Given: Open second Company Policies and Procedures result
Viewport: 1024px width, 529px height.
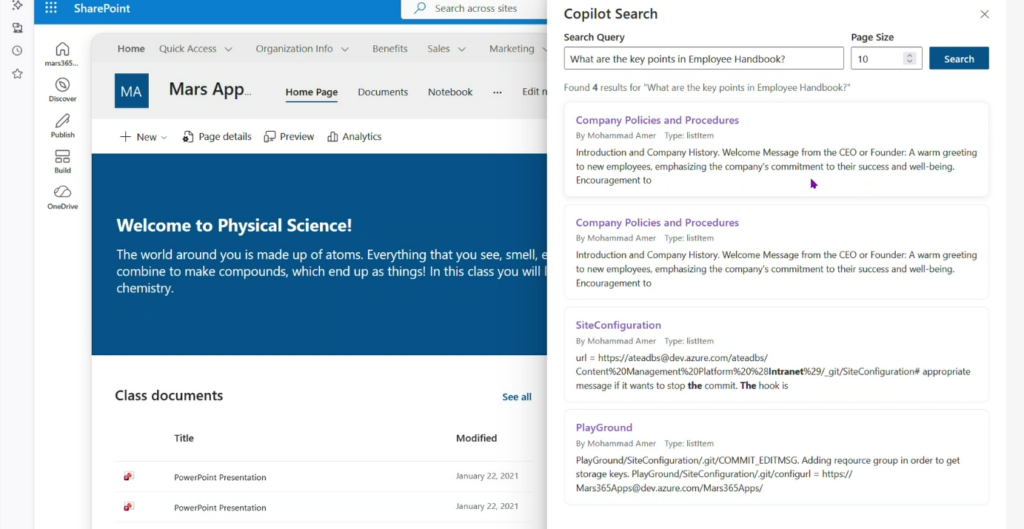Looking at the screenshot, I should click(657, 223).
